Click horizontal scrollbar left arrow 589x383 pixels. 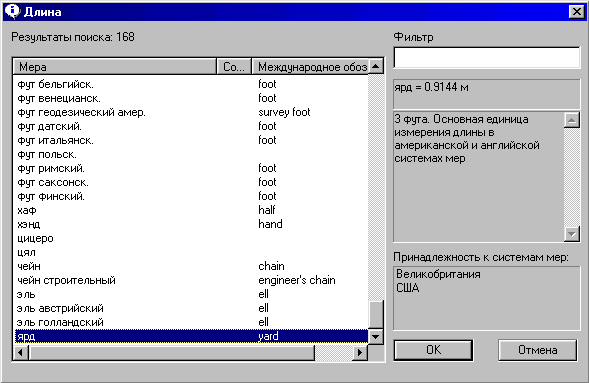21,353
